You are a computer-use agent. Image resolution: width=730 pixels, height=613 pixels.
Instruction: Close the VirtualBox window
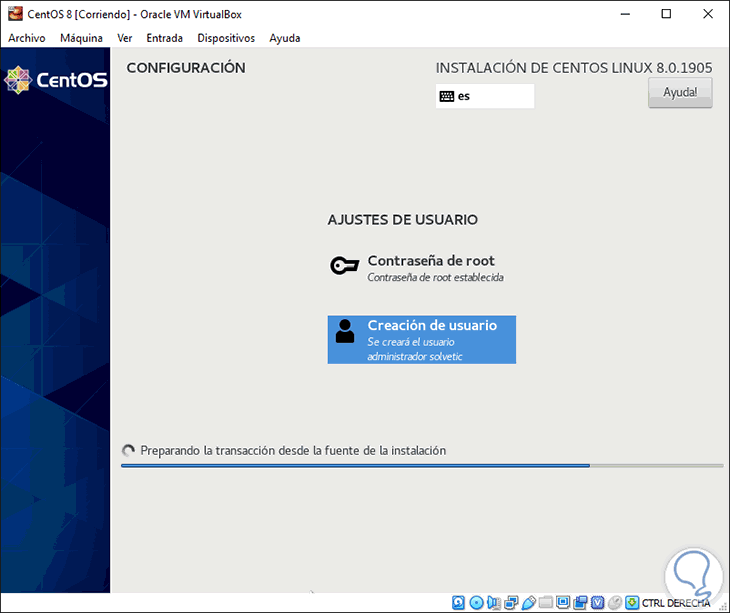pos(708,14)
